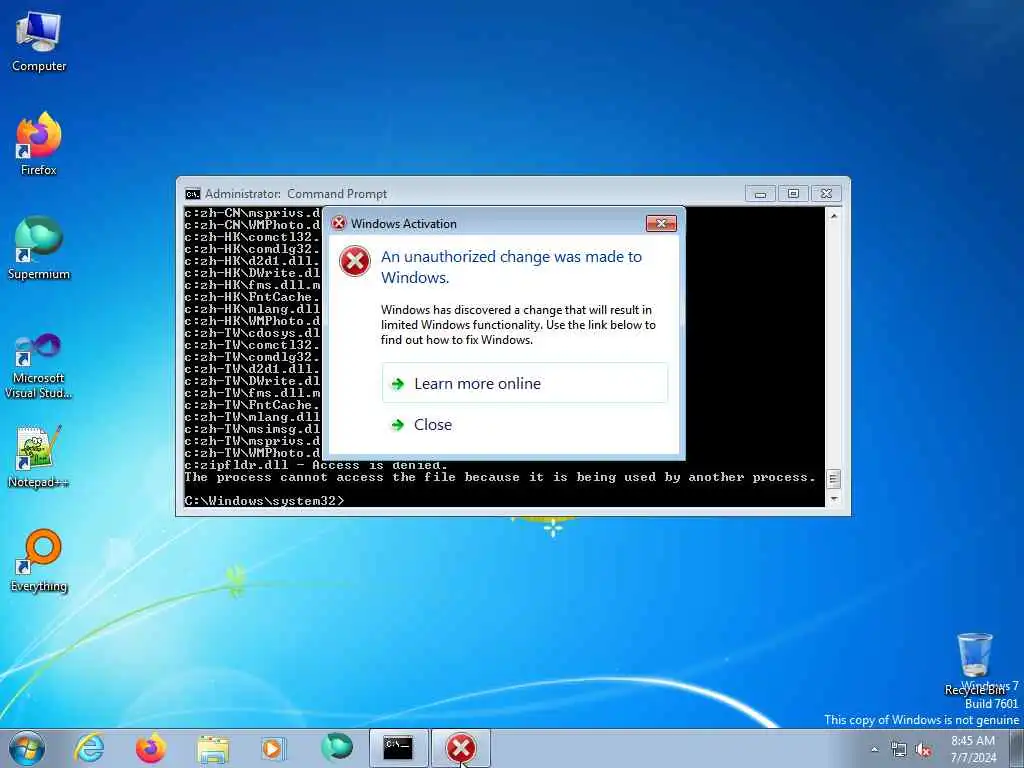The width and height of the screenshot is (1024, 768).
Task: Minimize the Command Prompt window
Action: point(760,193)
